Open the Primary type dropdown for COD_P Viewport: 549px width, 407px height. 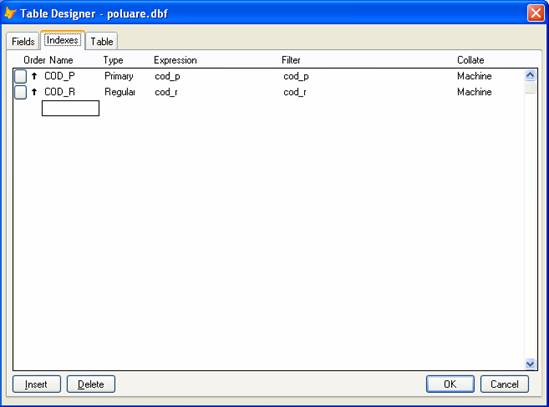(x=119, y=76)
